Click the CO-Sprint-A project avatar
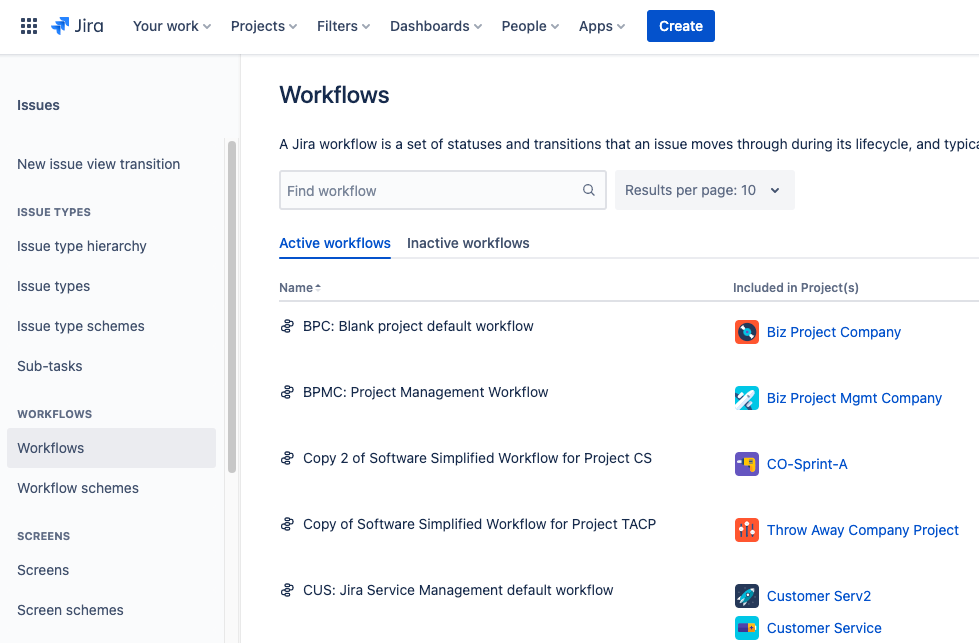 [x=747, y=464]
